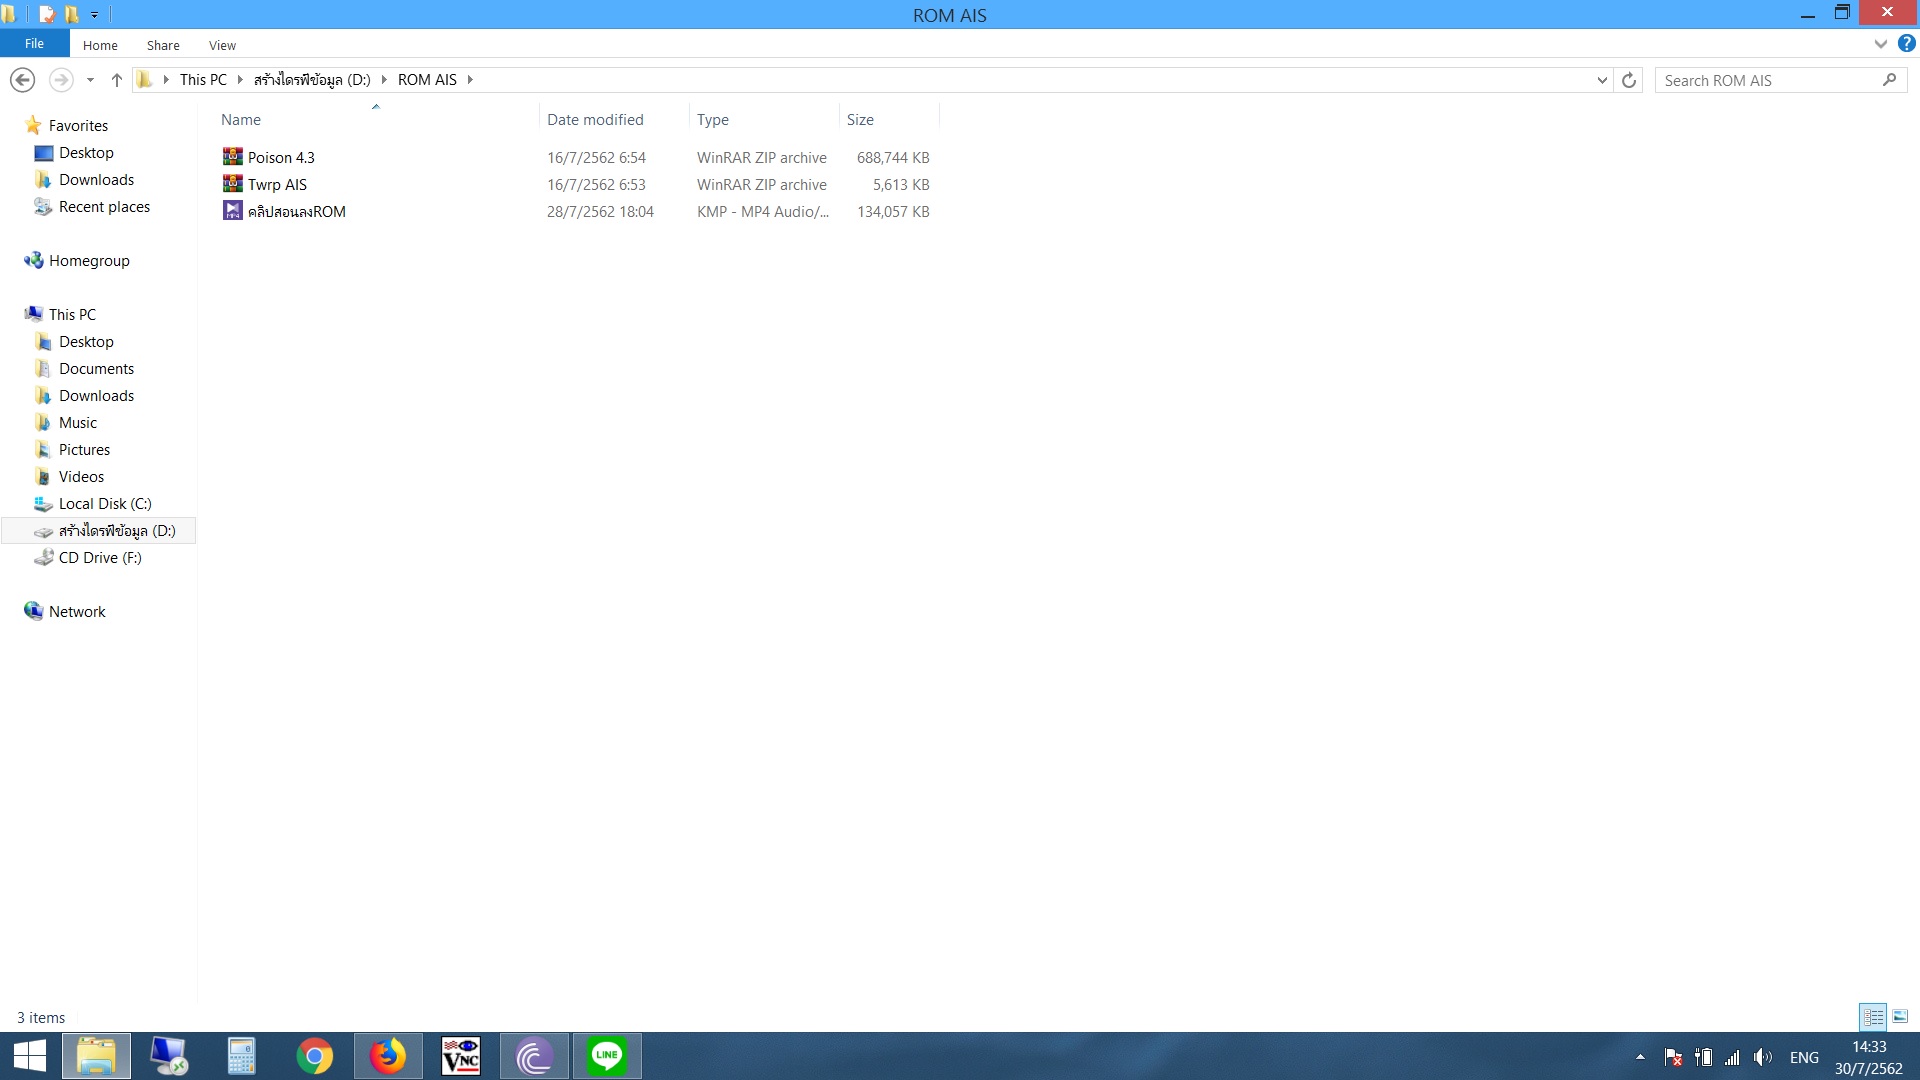Screen dimensions: 1920x1080
Task: Open remote desktop computer taskbar icon
Action: pos(168,1056)
